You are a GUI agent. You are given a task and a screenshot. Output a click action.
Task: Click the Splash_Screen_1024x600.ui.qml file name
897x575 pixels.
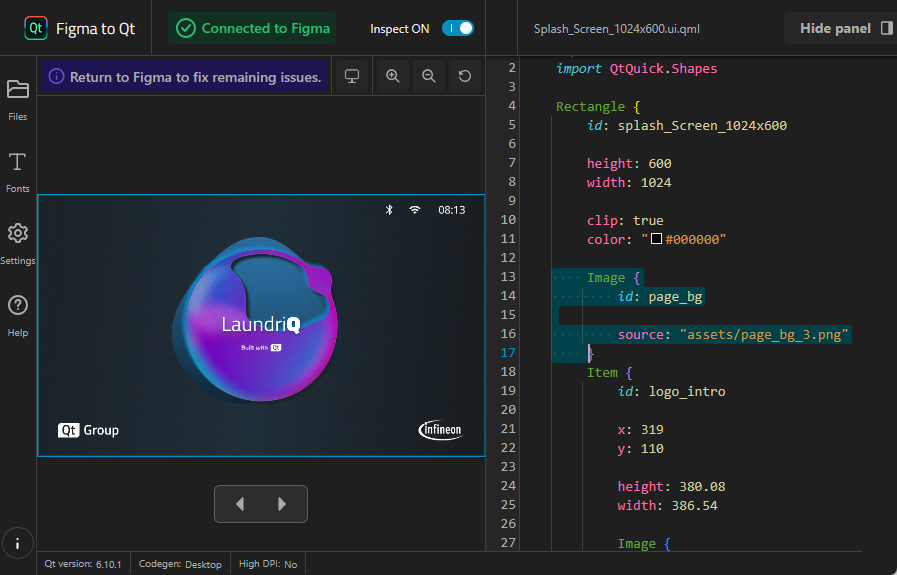pyautogui.click(x=616, y=29)
